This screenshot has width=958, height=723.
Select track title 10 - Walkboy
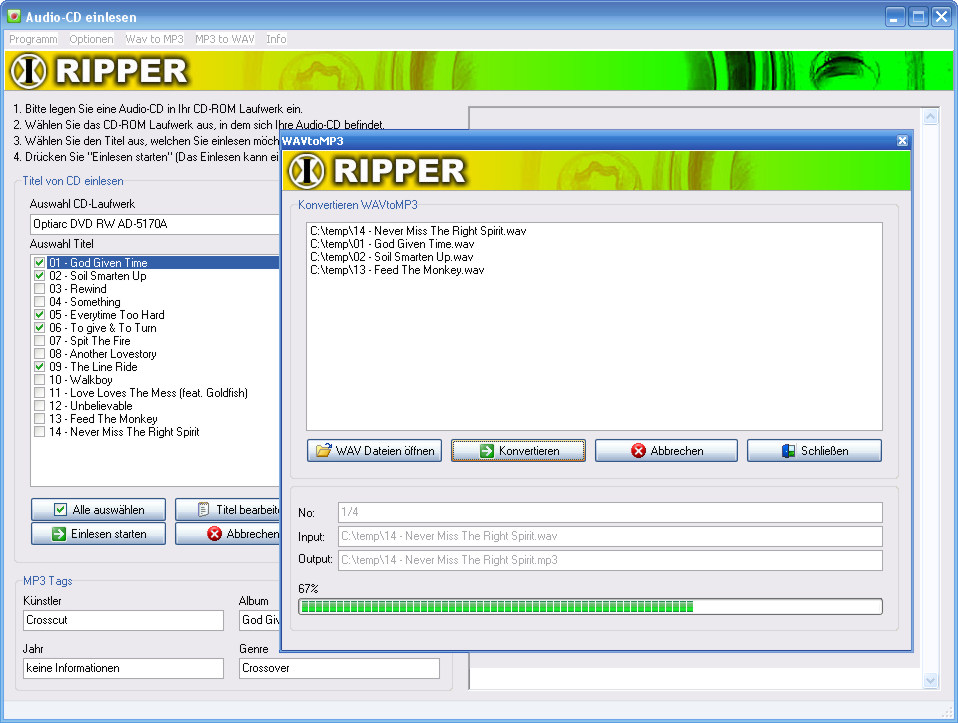(x=81, y=380)
